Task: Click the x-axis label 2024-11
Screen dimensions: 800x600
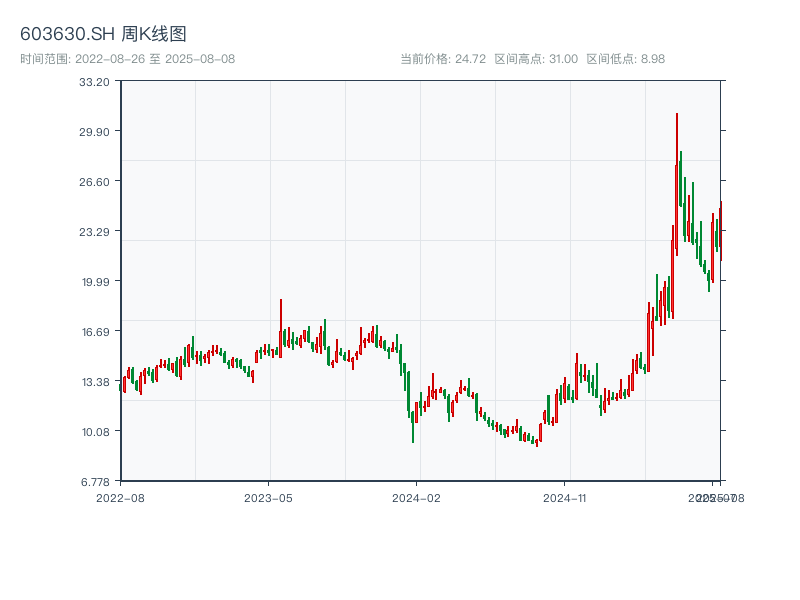Action: 564,498
